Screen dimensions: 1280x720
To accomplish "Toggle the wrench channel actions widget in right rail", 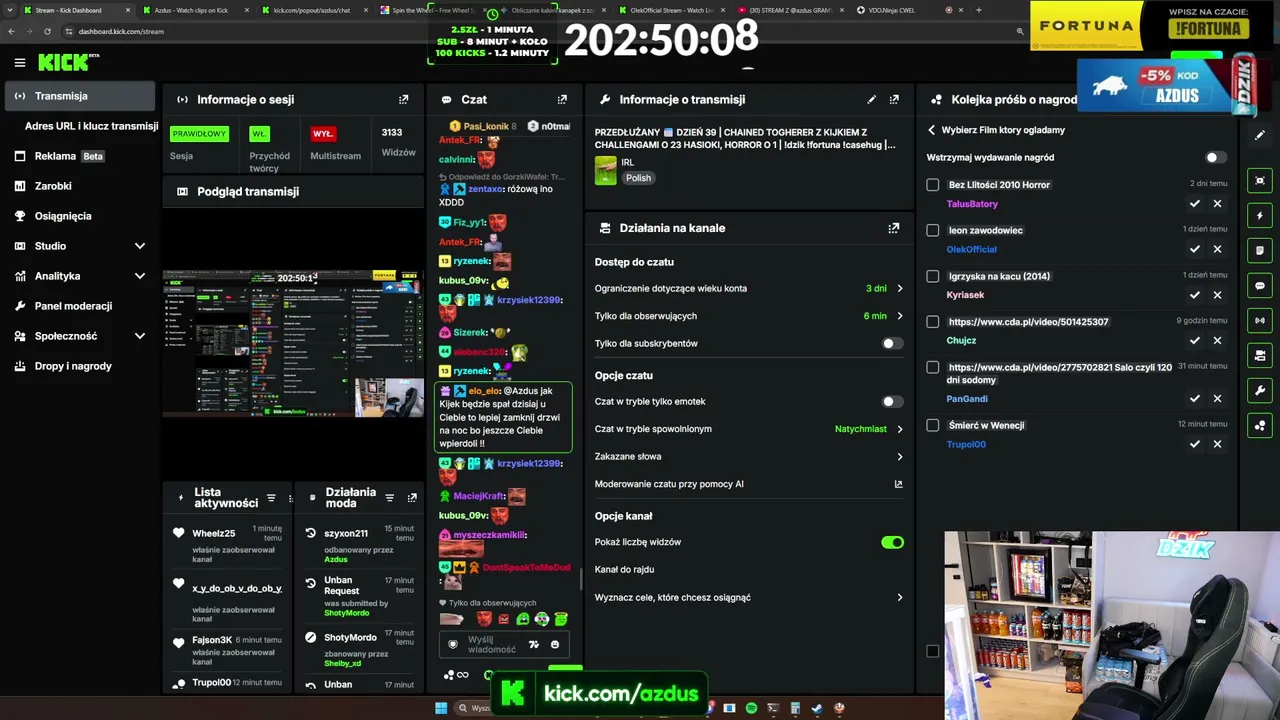I will click(x=1260, y=390).
